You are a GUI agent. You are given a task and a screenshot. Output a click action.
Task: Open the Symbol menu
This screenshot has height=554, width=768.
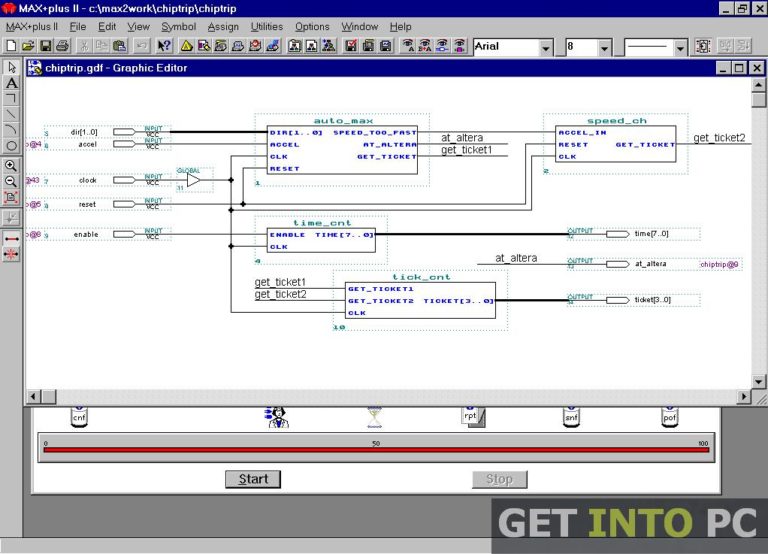tap(179, 26)
